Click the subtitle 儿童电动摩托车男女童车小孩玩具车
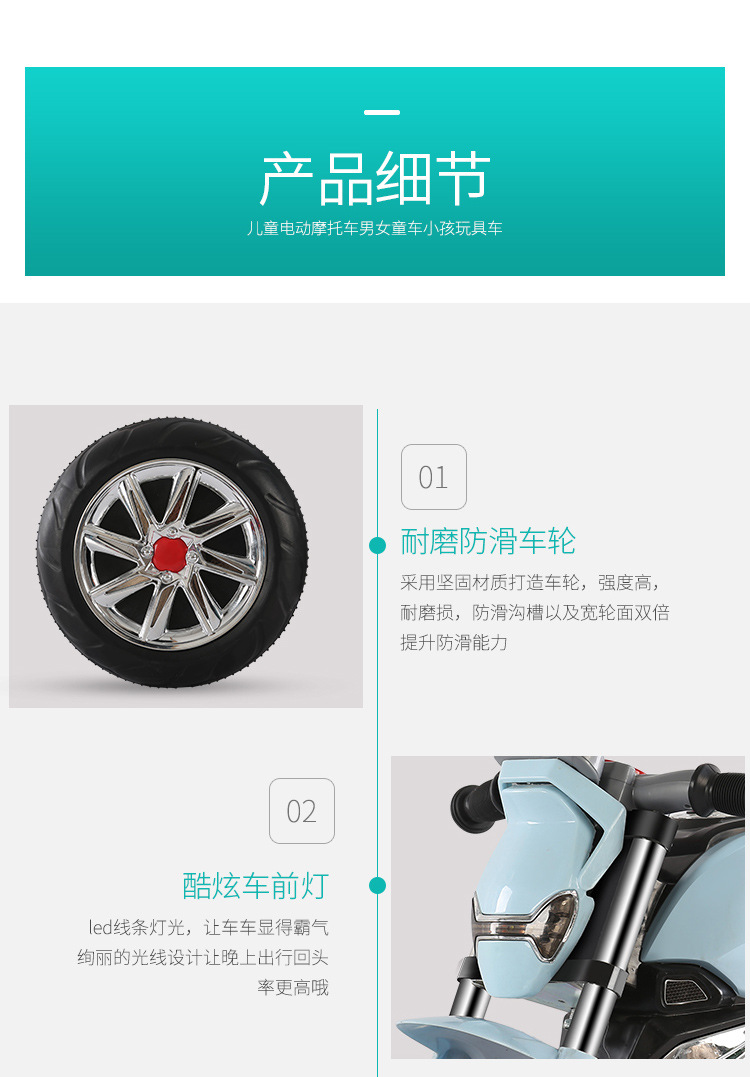 click(x=375, y=229)
